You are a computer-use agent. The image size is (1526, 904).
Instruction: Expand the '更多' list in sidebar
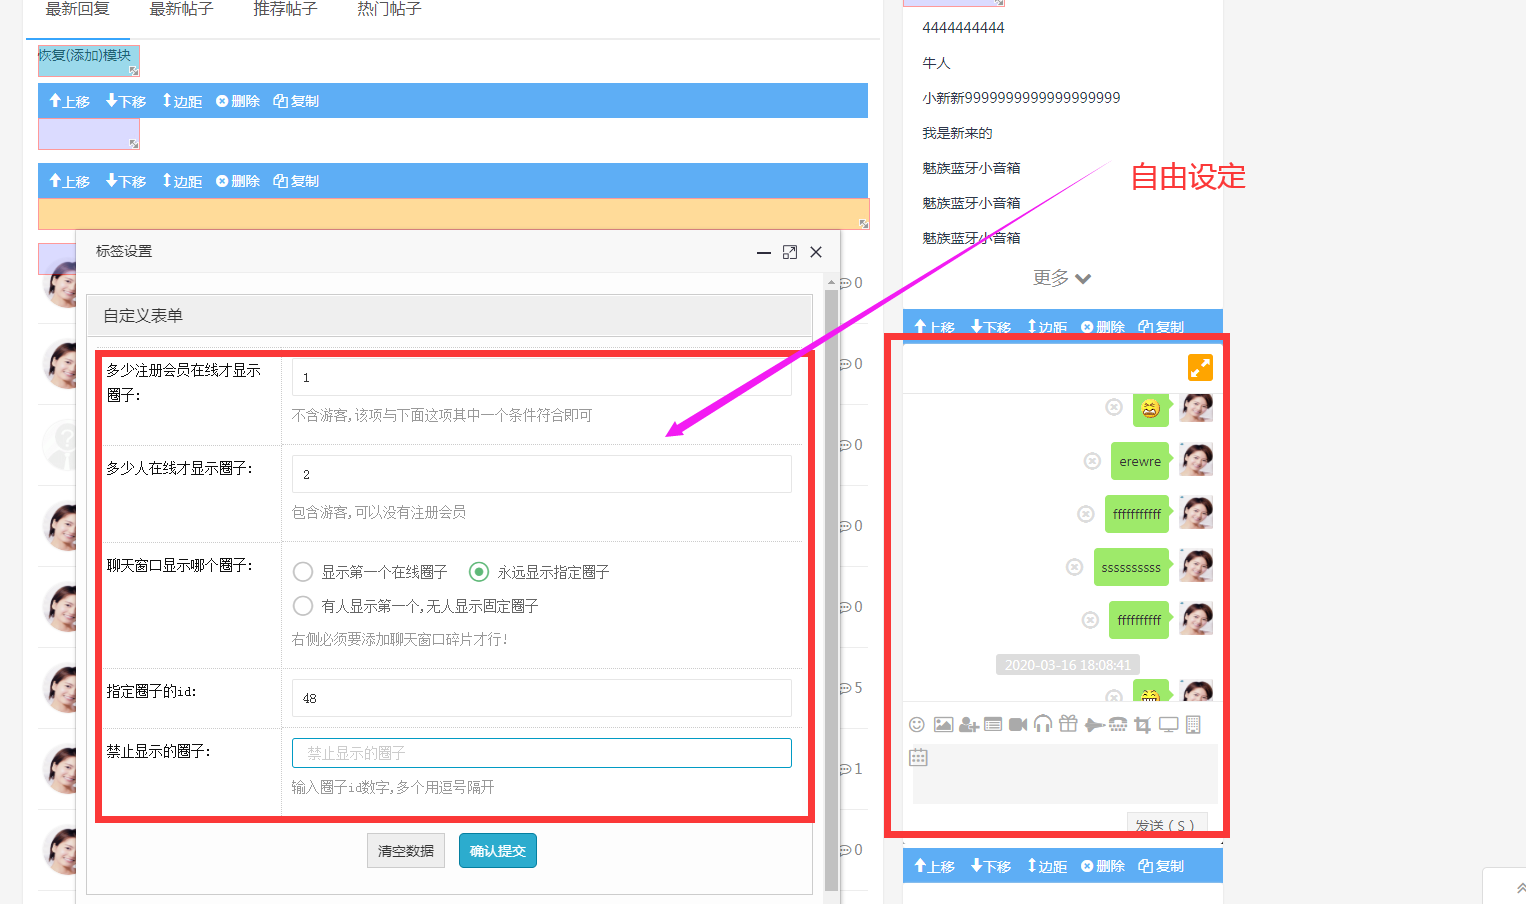point(1062,278)
